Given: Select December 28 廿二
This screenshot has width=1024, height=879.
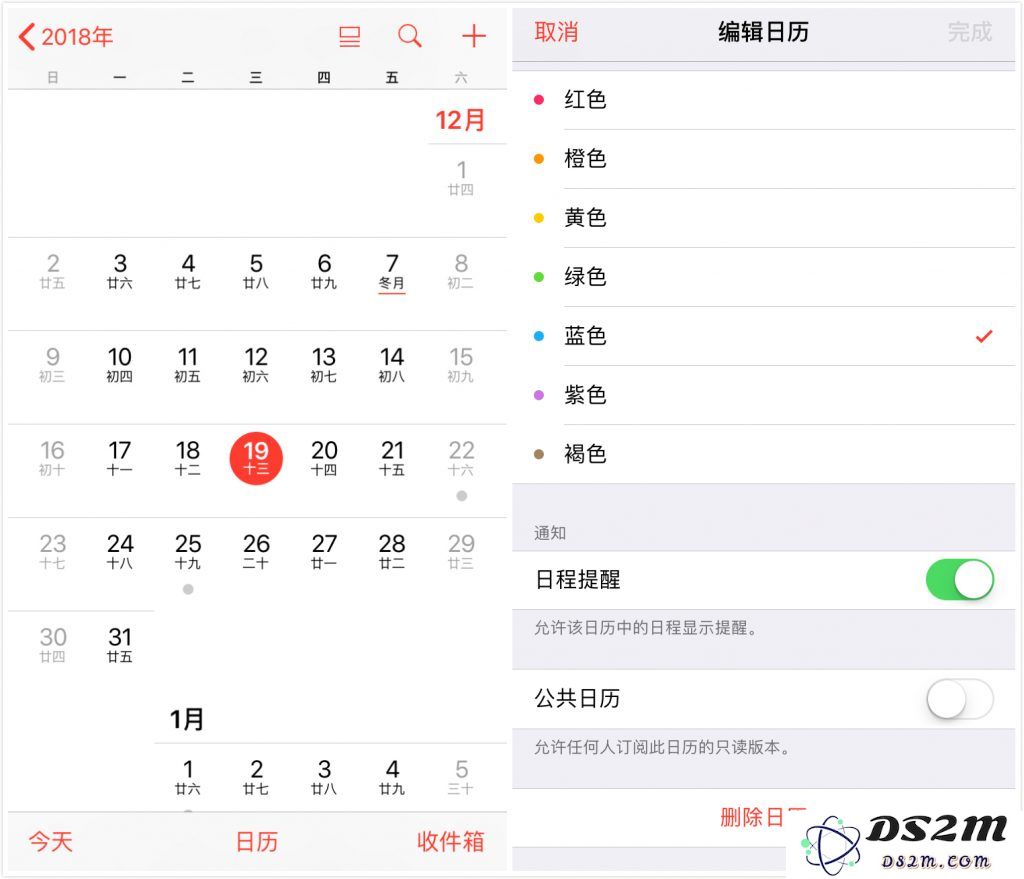Looking at the screenshot, I should 392,551.
